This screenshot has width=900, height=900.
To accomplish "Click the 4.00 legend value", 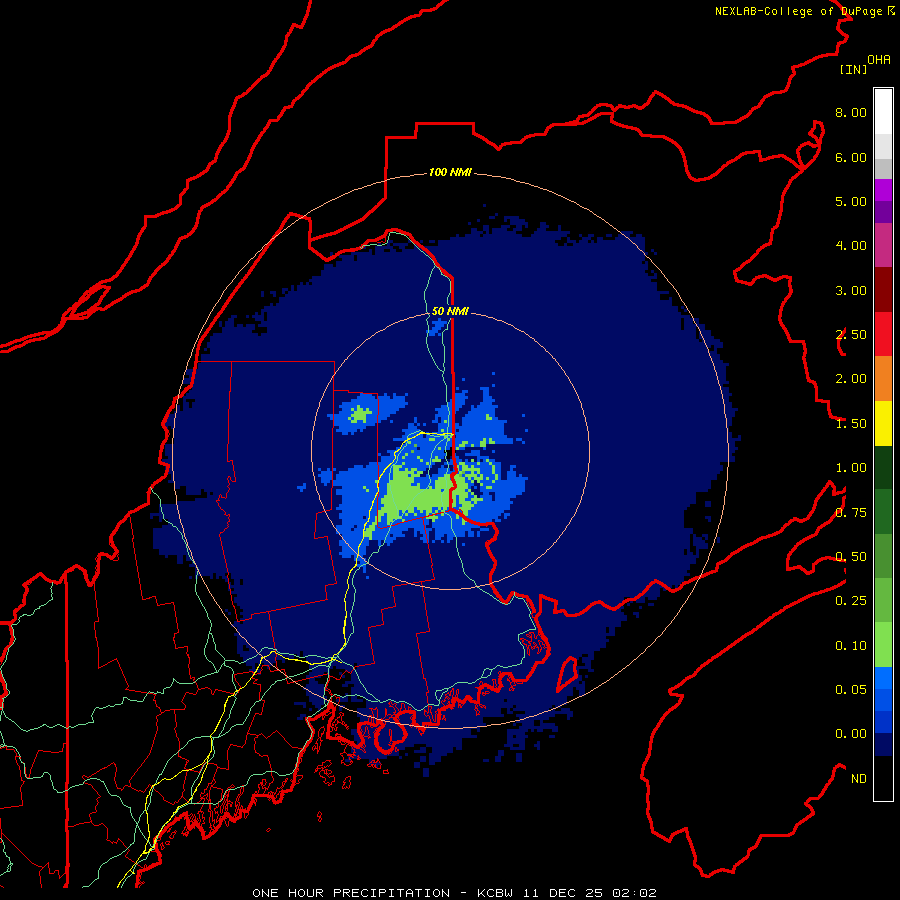I will pyautogui.click(x=851, y=246).
